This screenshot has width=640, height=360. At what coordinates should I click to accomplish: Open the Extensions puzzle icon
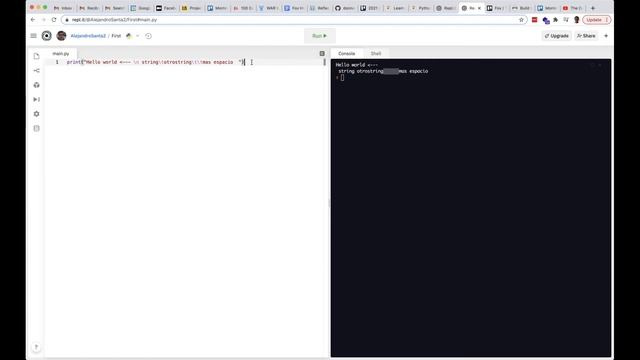click(556, 20)
